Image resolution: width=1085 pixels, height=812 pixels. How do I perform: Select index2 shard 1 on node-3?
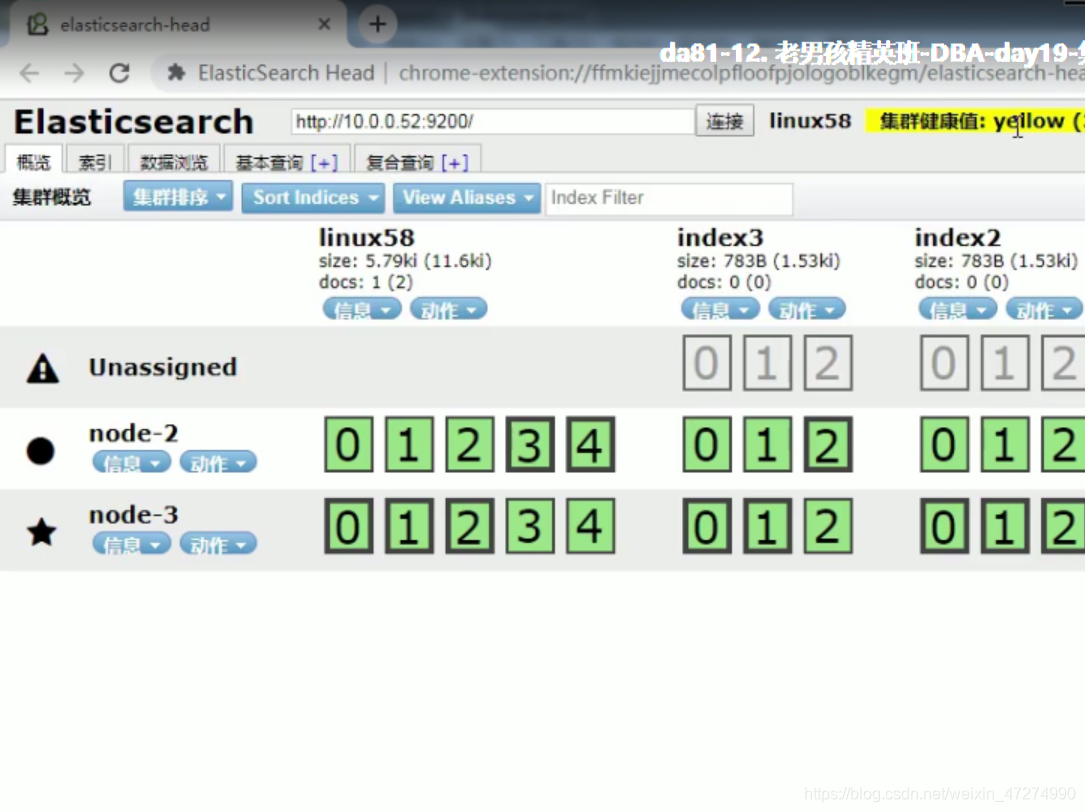(x=1005, y=526)
